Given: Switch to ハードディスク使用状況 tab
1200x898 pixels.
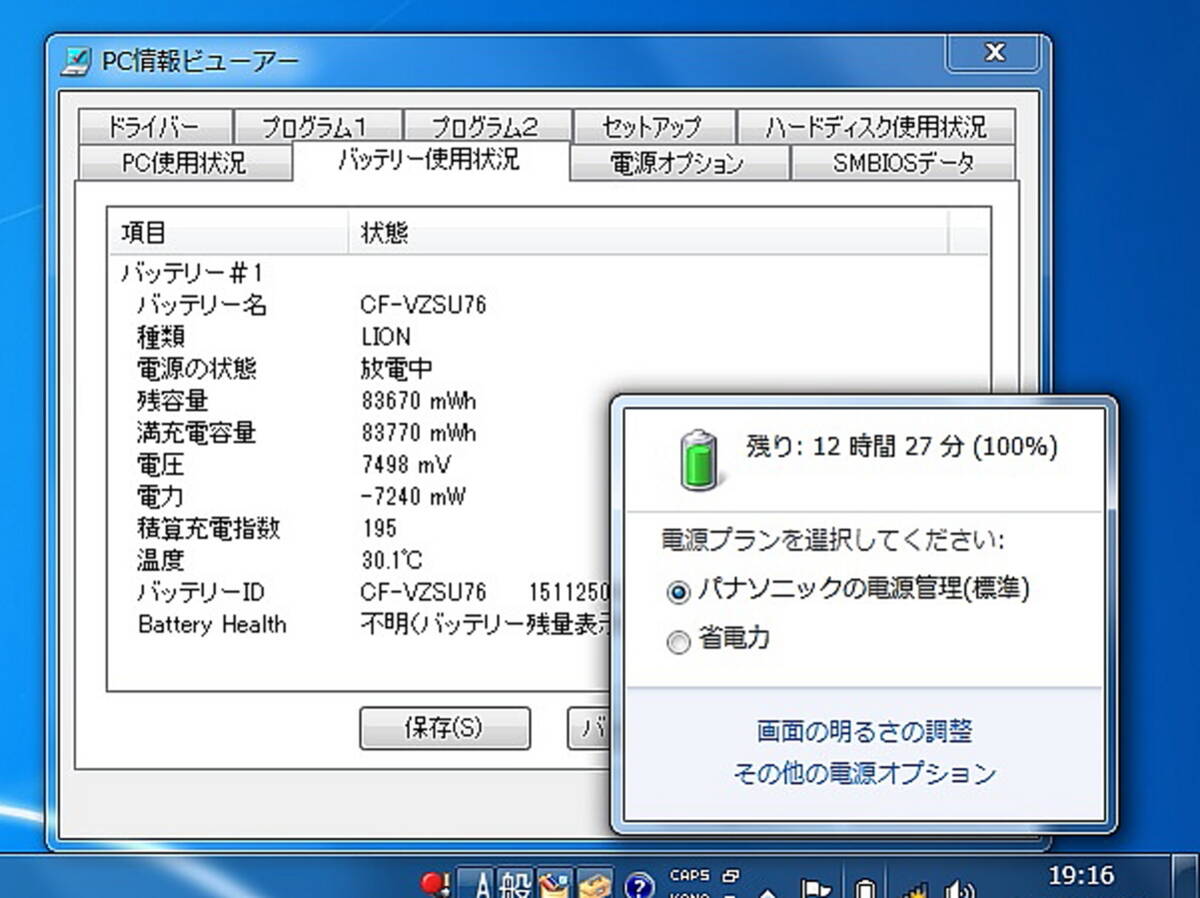Looking at the screenshot, I should coord(876,127).
